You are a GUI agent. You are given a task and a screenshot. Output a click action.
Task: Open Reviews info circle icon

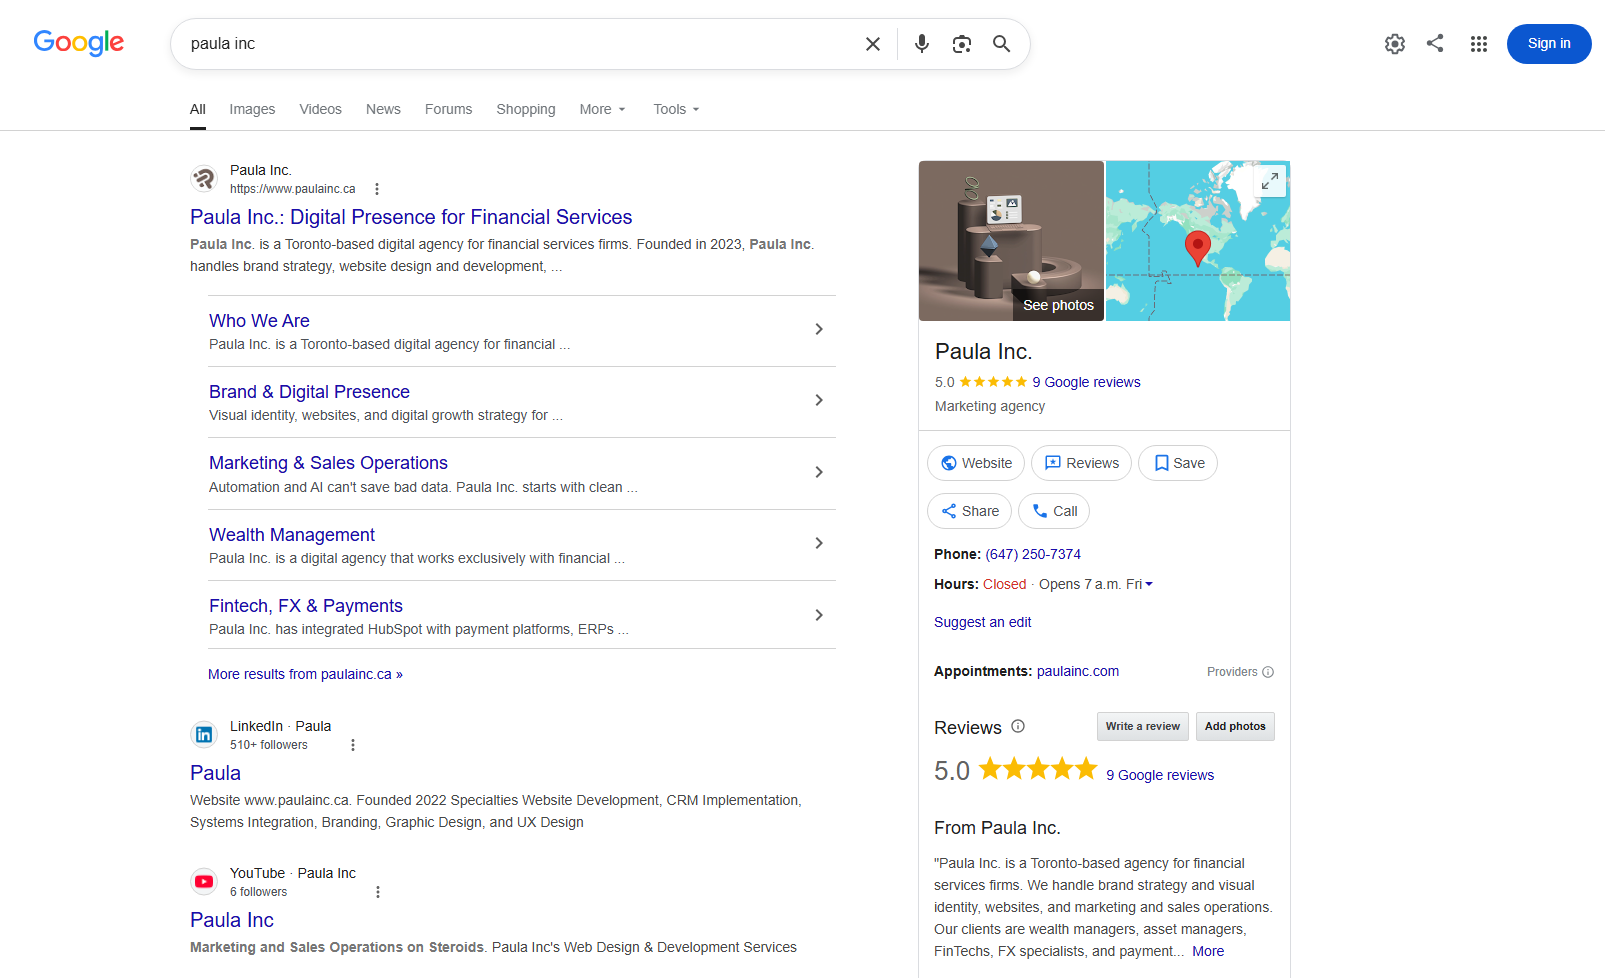[1018, 727]
